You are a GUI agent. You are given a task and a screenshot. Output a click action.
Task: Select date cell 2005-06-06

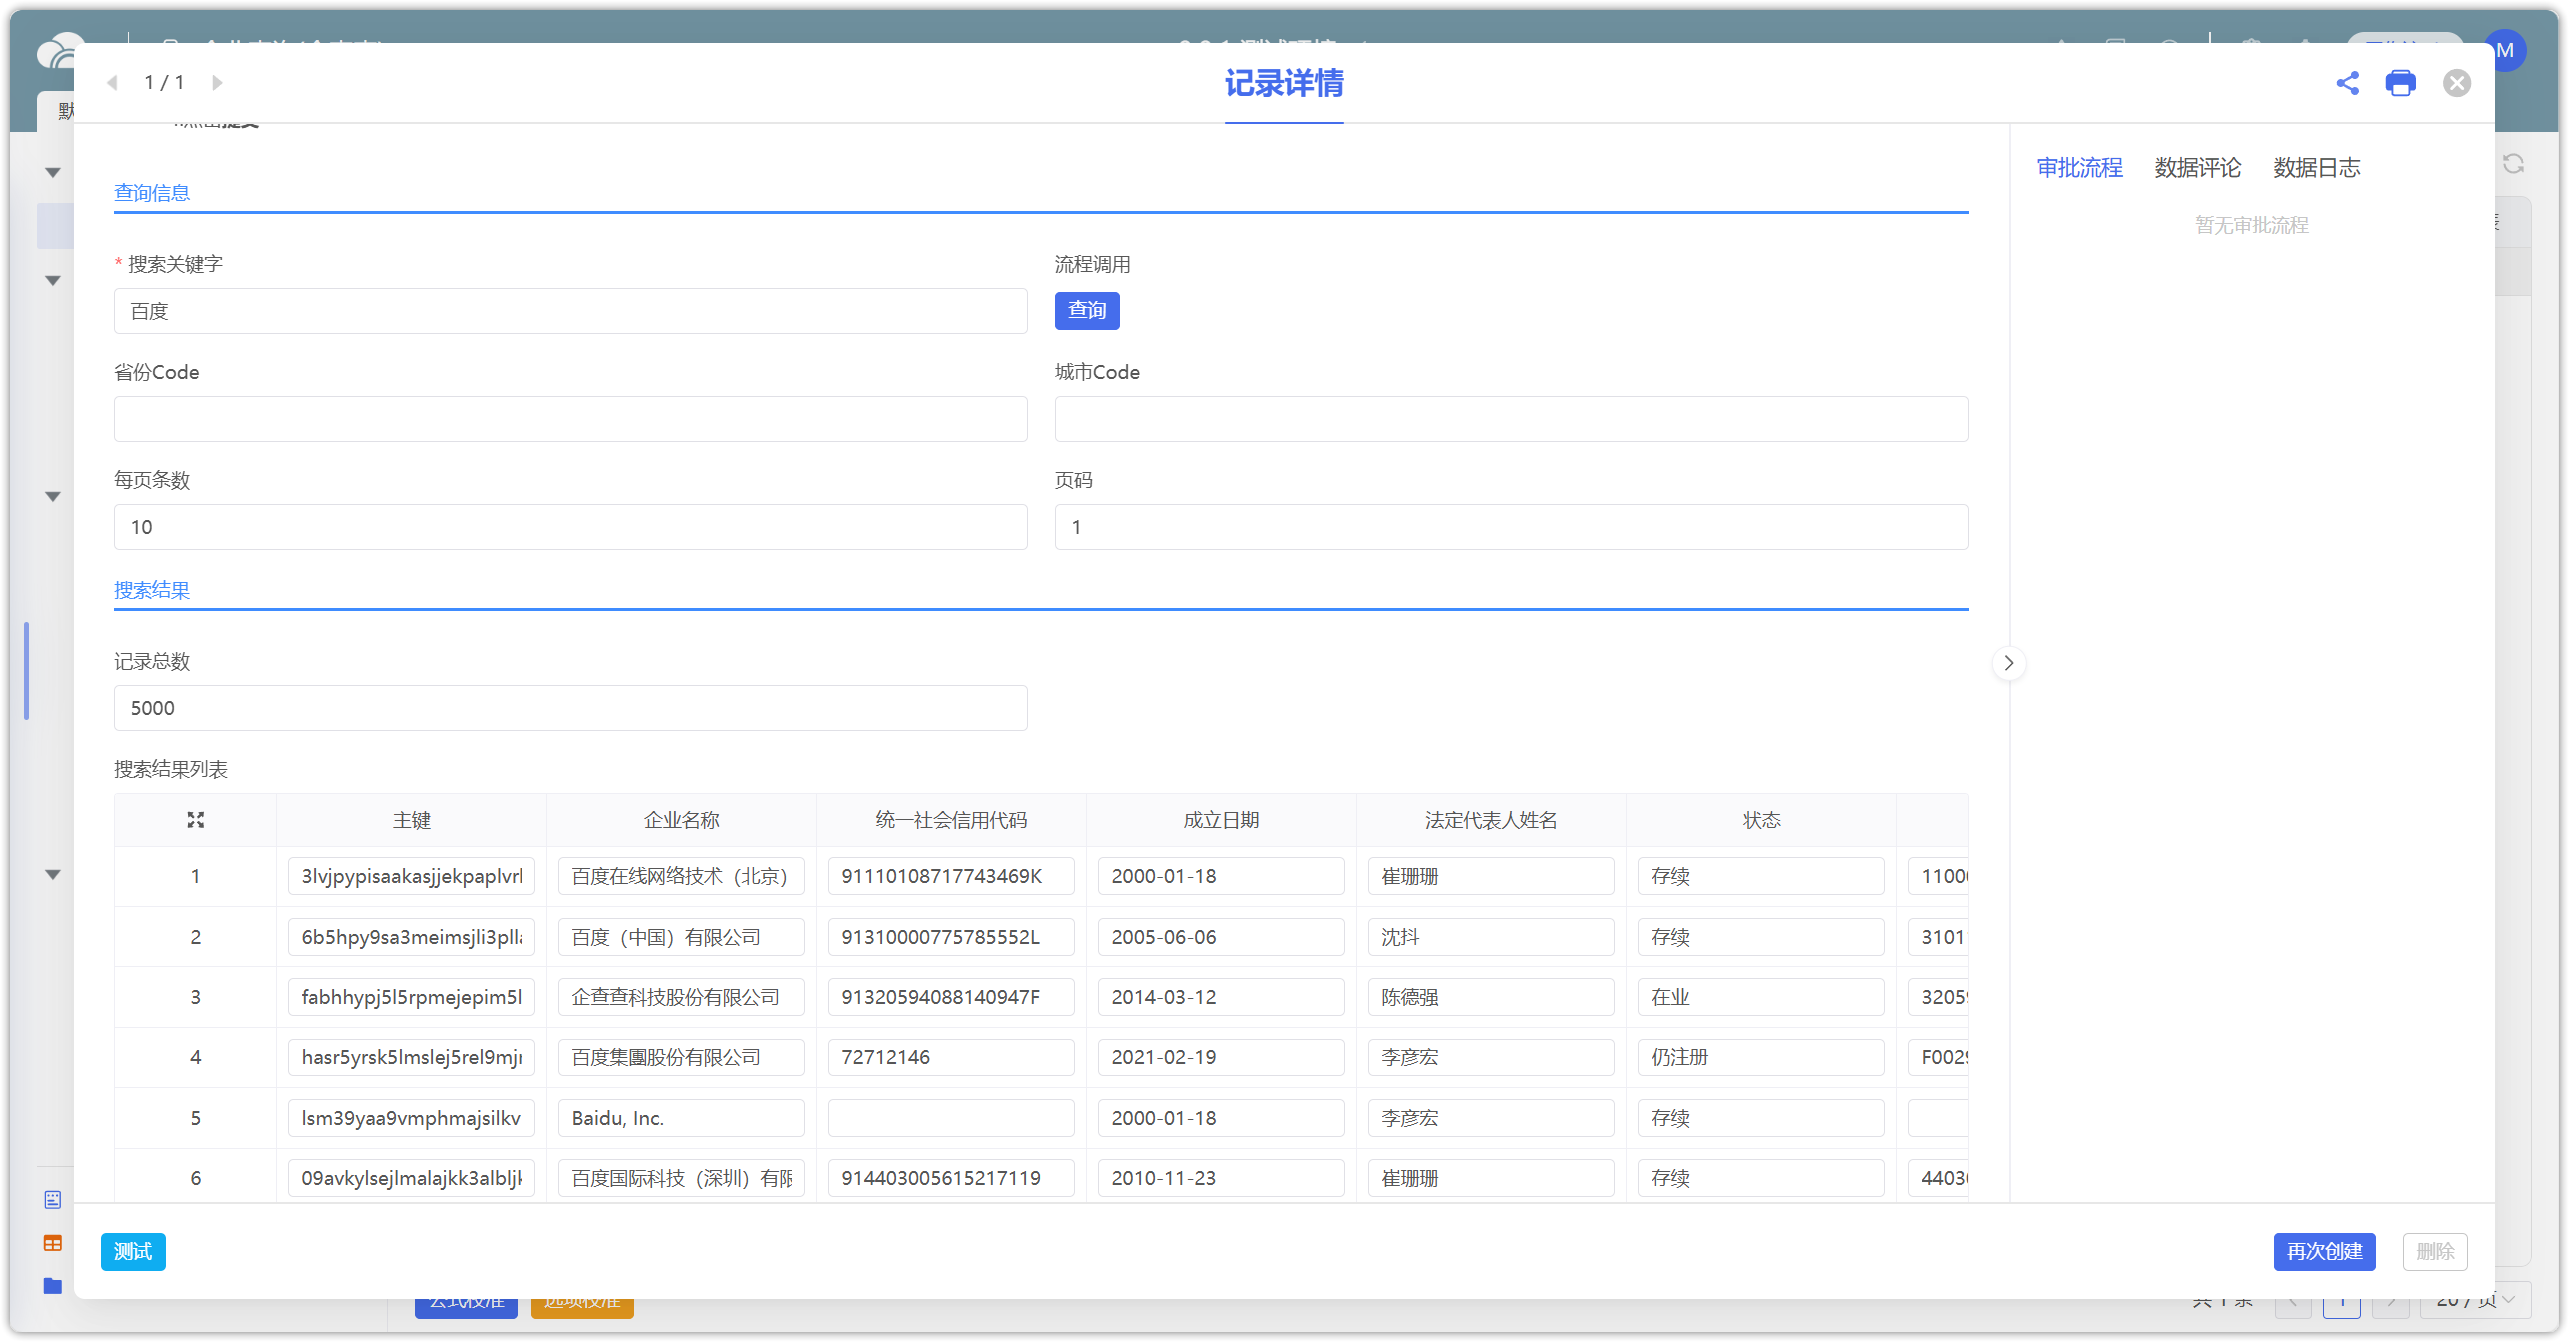point(1221,937)
